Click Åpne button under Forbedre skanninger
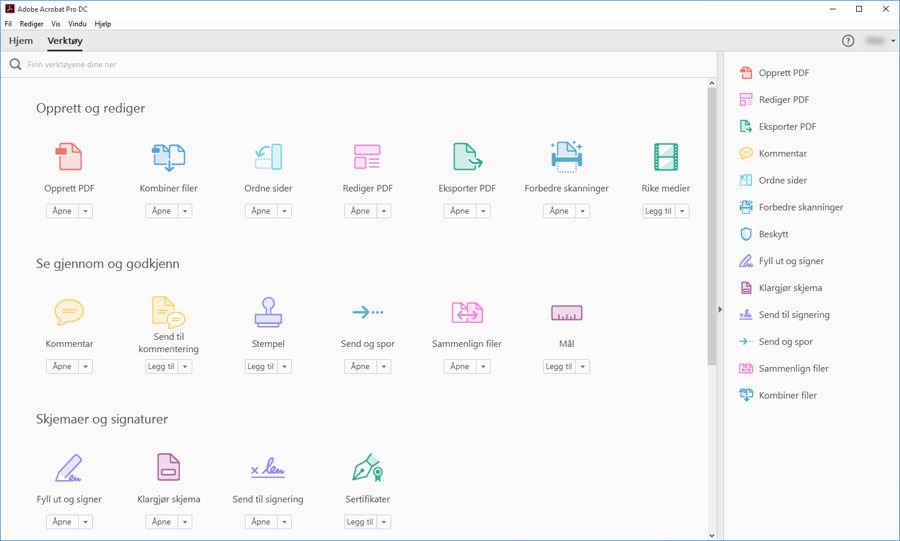 (x=559, y=211)
